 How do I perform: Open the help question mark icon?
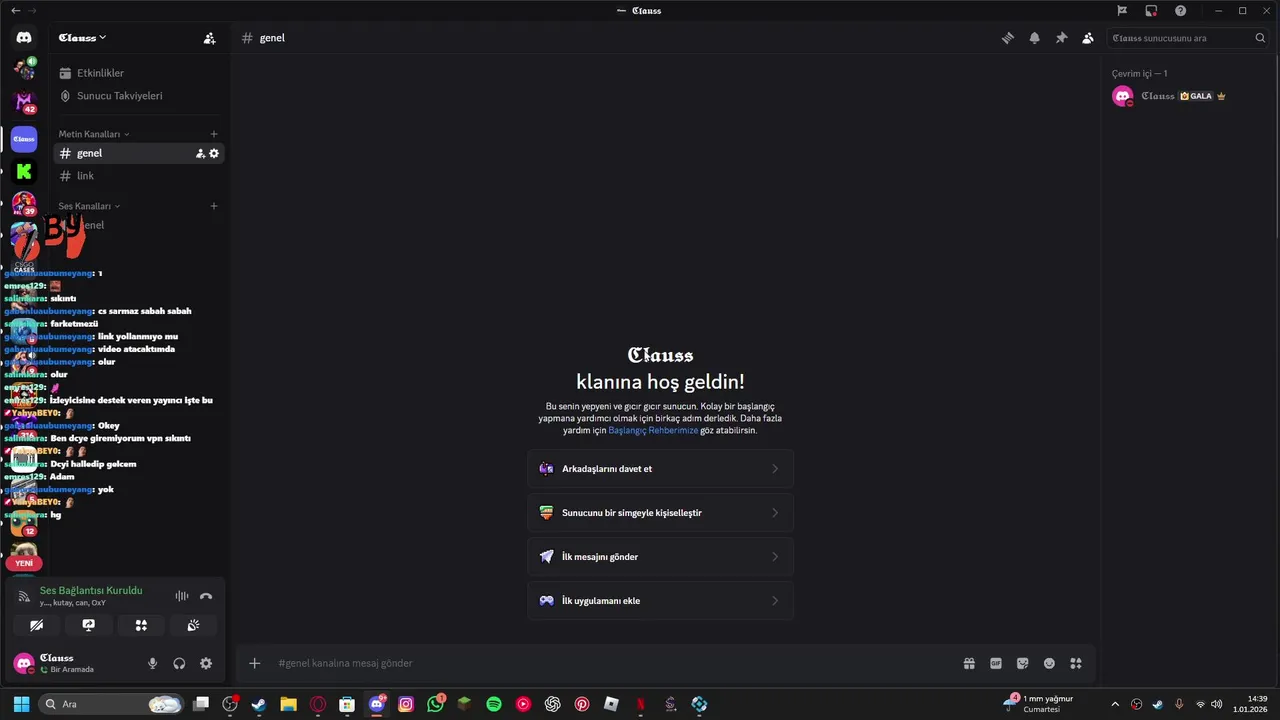[1181, 11]
